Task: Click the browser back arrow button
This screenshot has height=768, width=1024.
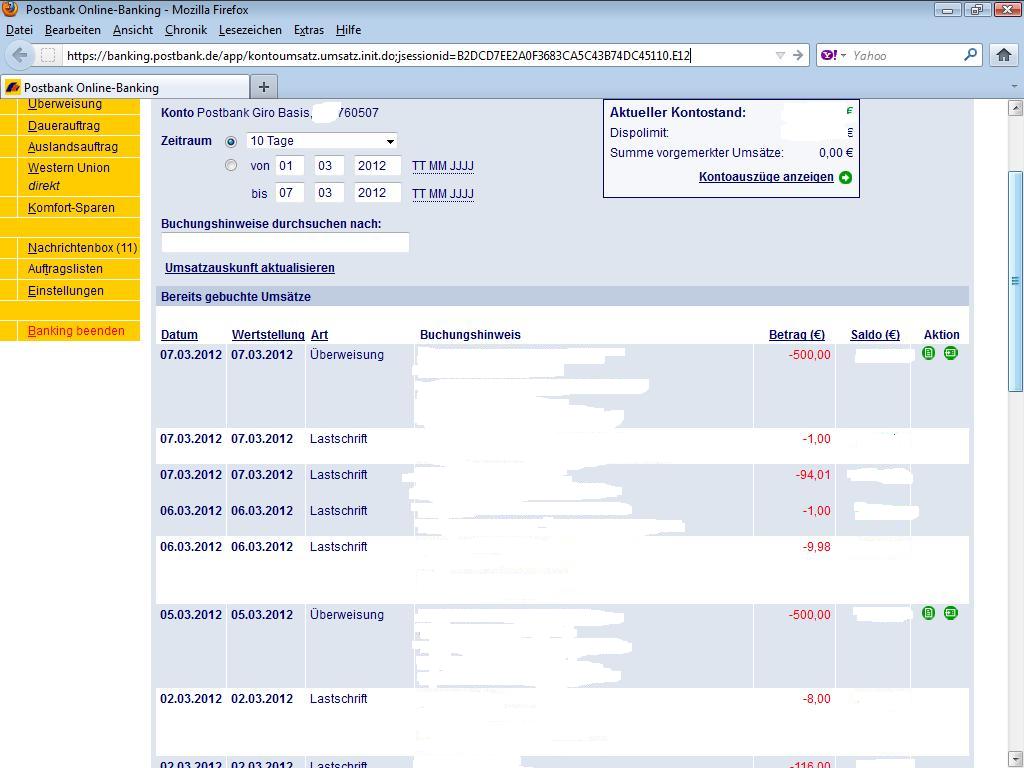Action: [x=20, y=56]
